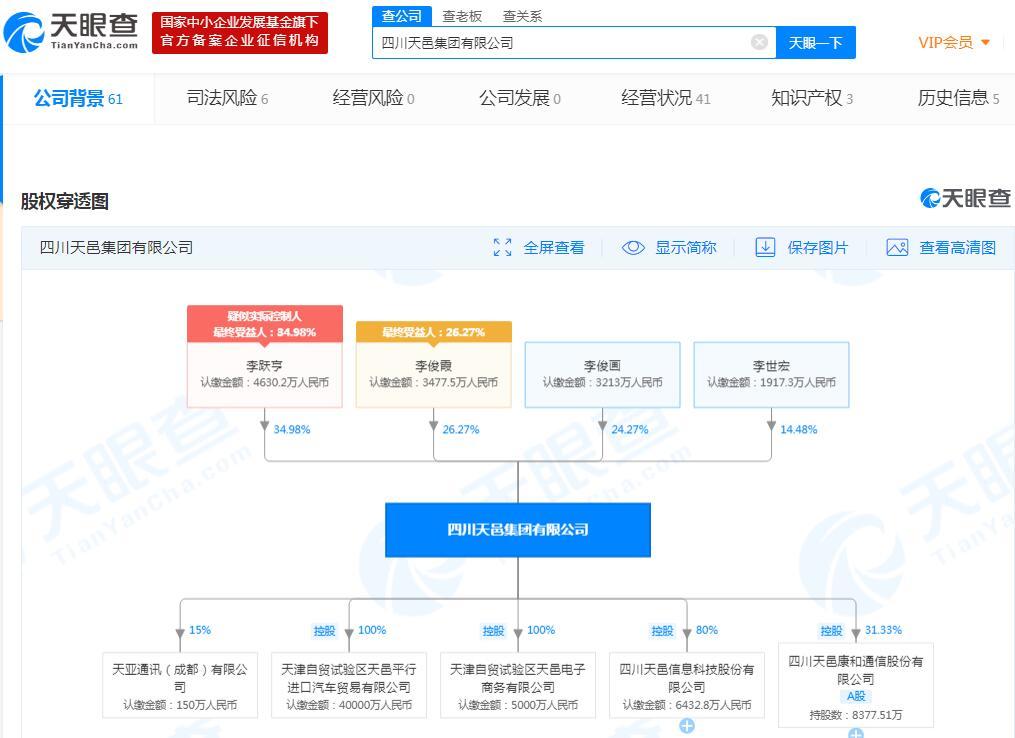The height and width of the screenshot is (738, 1015).
Task: Switch to the 查关系 search tab
Action: (x=522, y=16)
